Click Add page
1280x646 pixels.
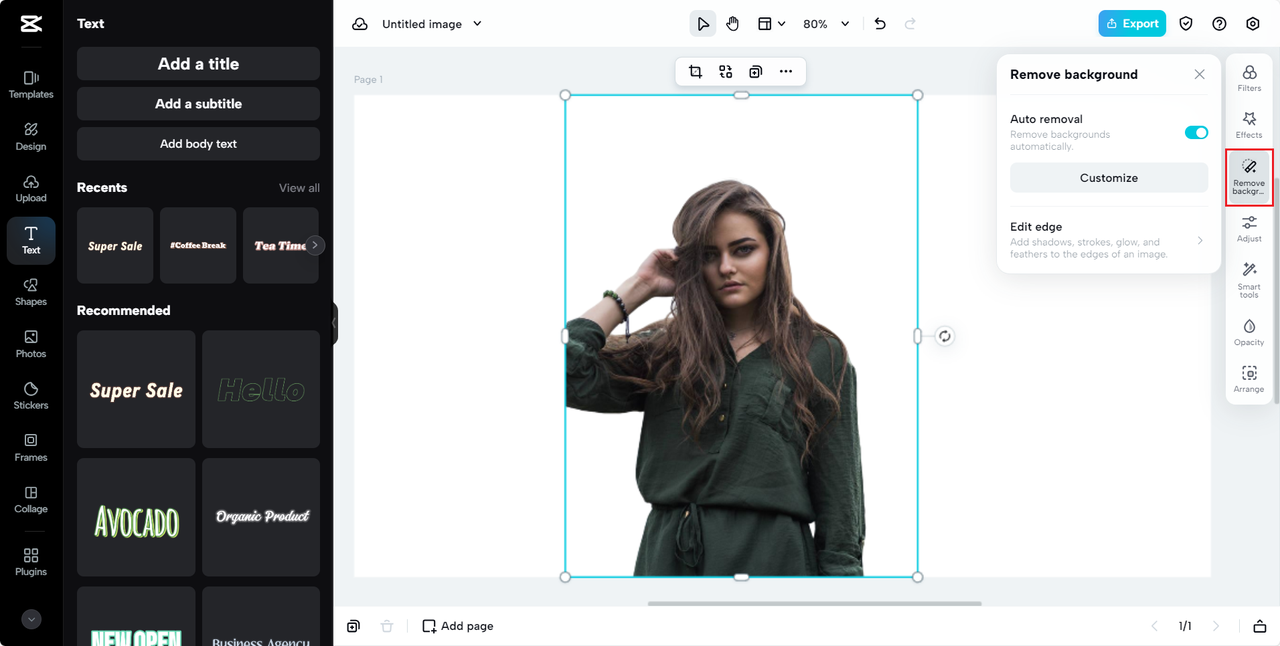point(458,626)
